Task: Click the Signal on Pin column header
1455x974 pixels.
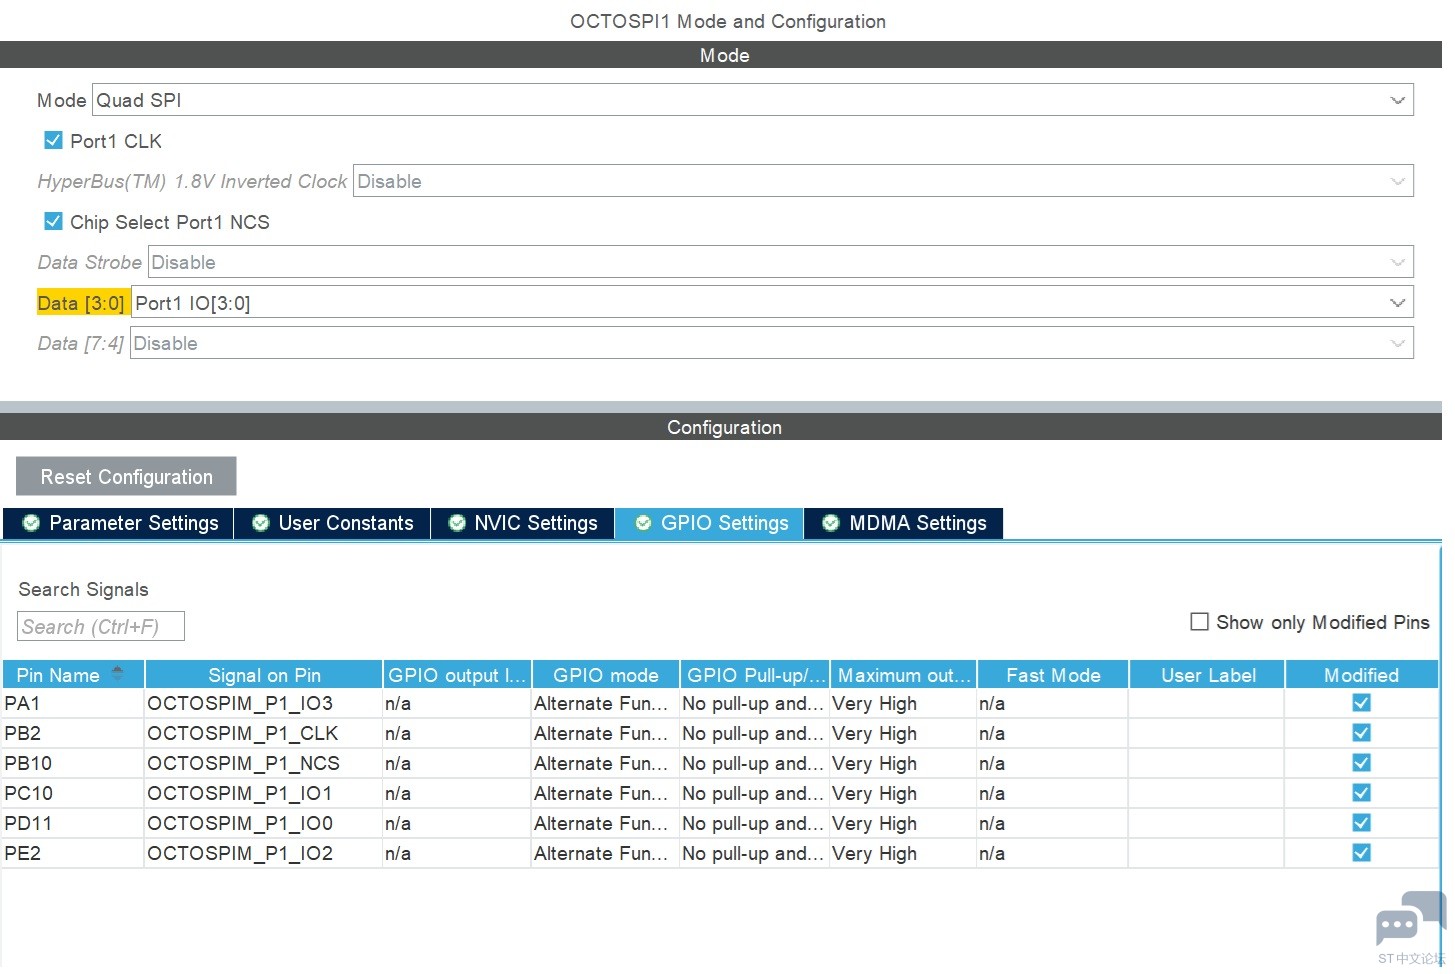Action: click(264, 675)
